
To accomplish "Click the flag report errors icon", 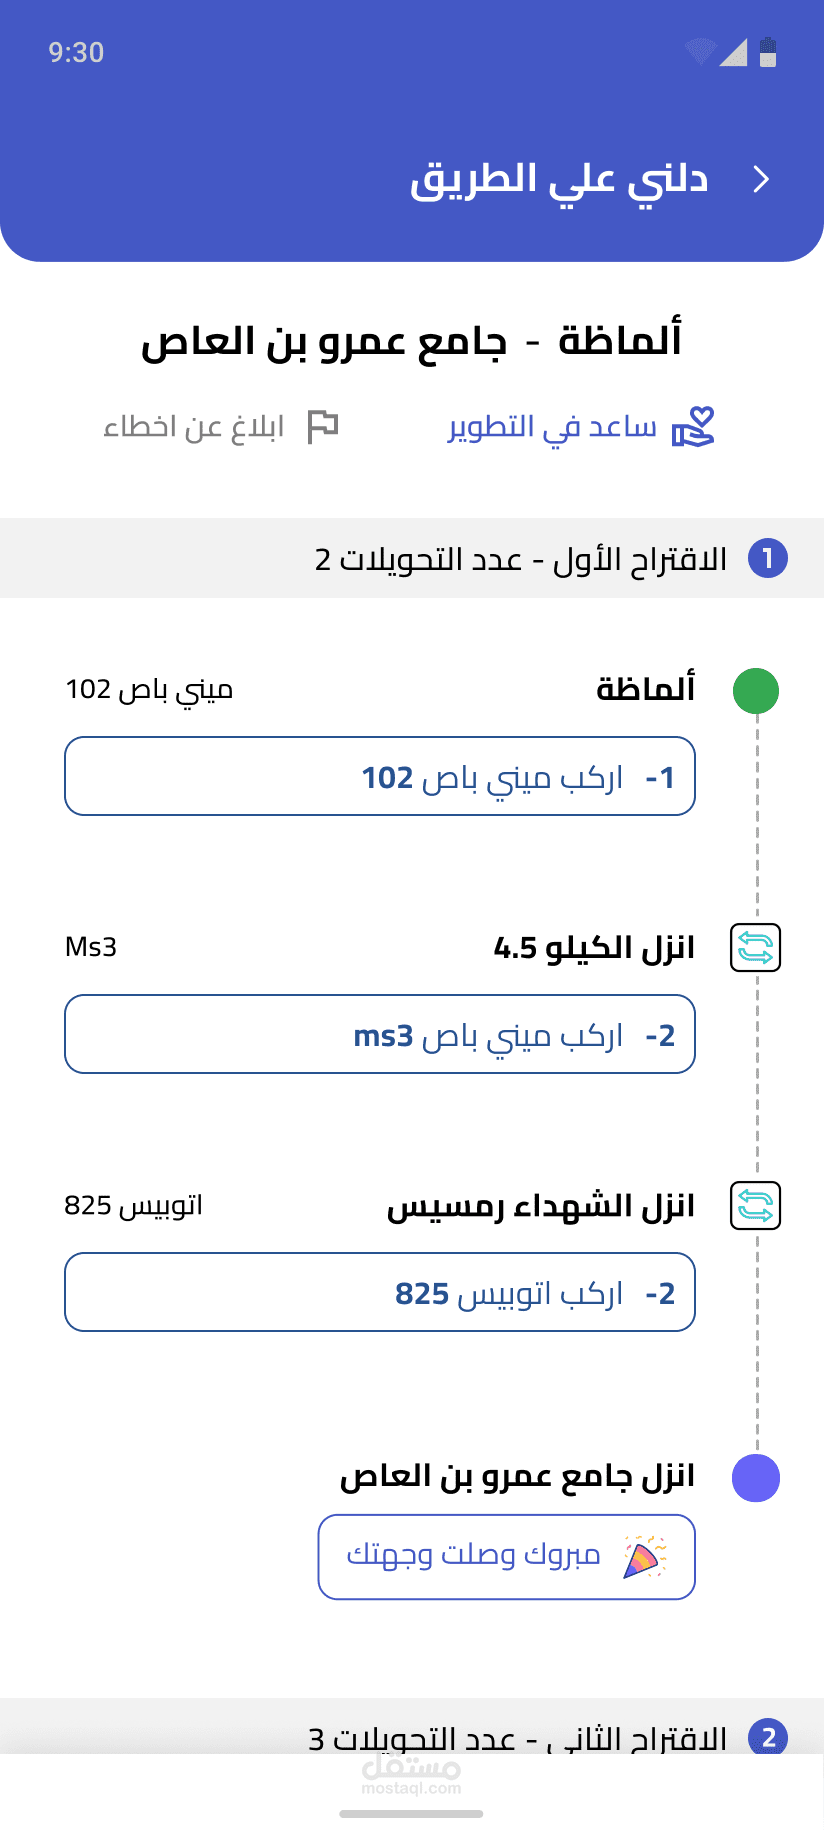I will click(x=323, y=427).
